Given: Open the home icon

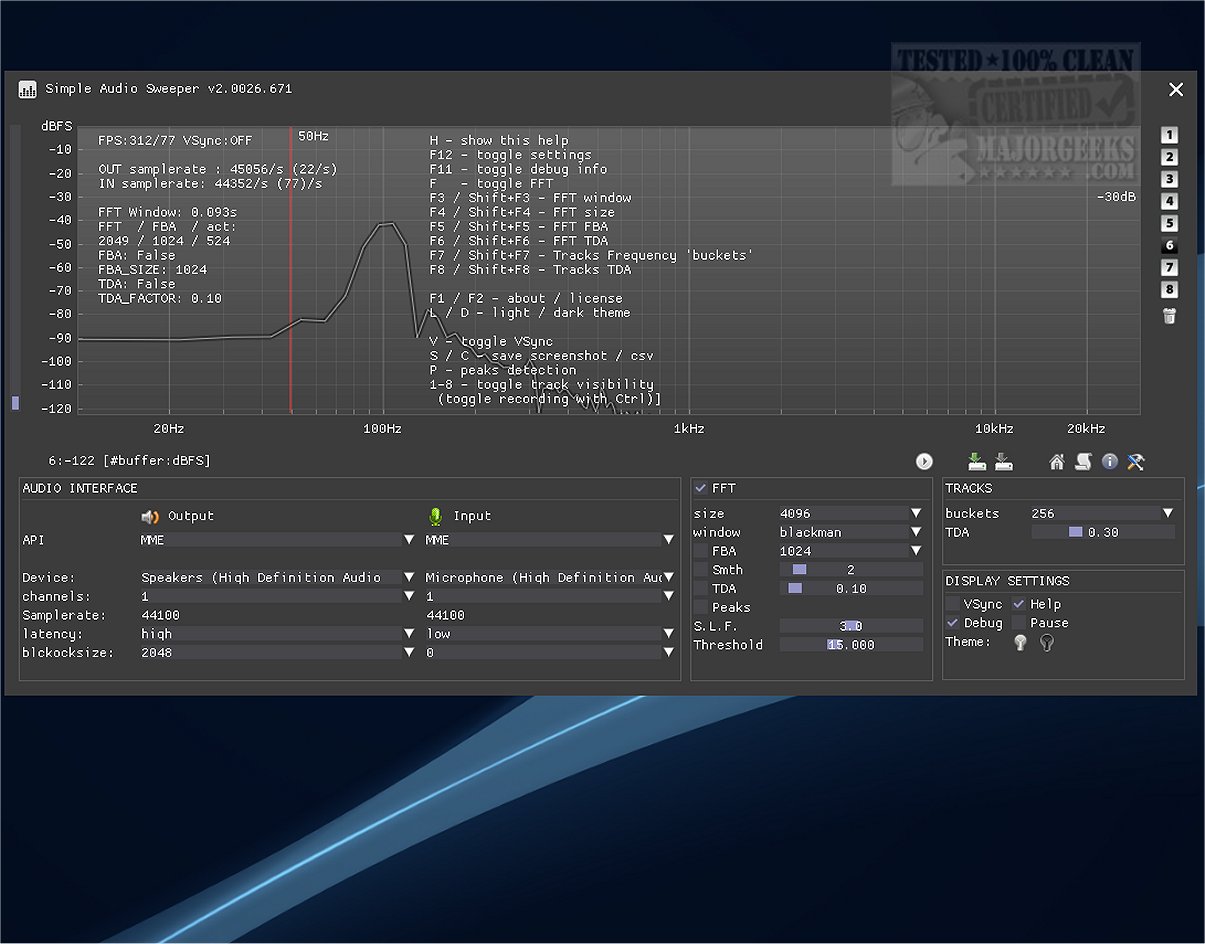Looking at the screenshot, I should tap(1057, 461).
